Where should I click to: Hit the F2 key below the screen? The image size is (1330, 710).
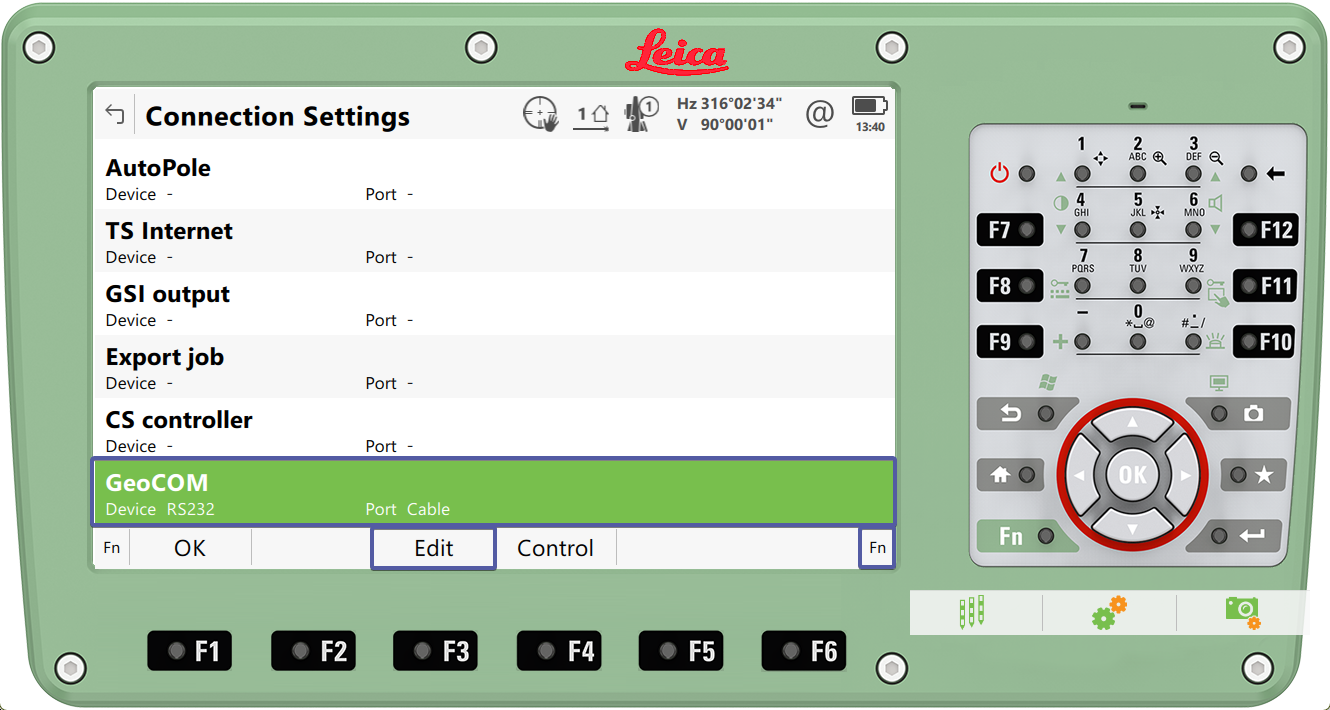point(314,651)
